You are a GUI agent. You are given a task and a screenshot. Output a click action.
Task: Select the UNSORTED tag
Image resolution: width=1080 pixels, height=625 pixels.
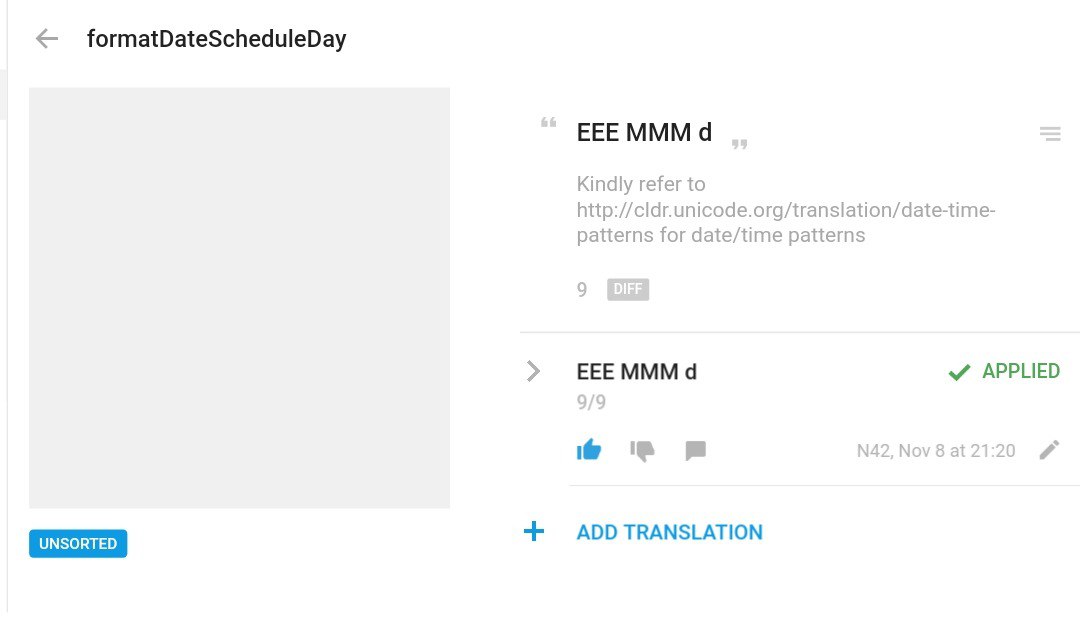78,544
